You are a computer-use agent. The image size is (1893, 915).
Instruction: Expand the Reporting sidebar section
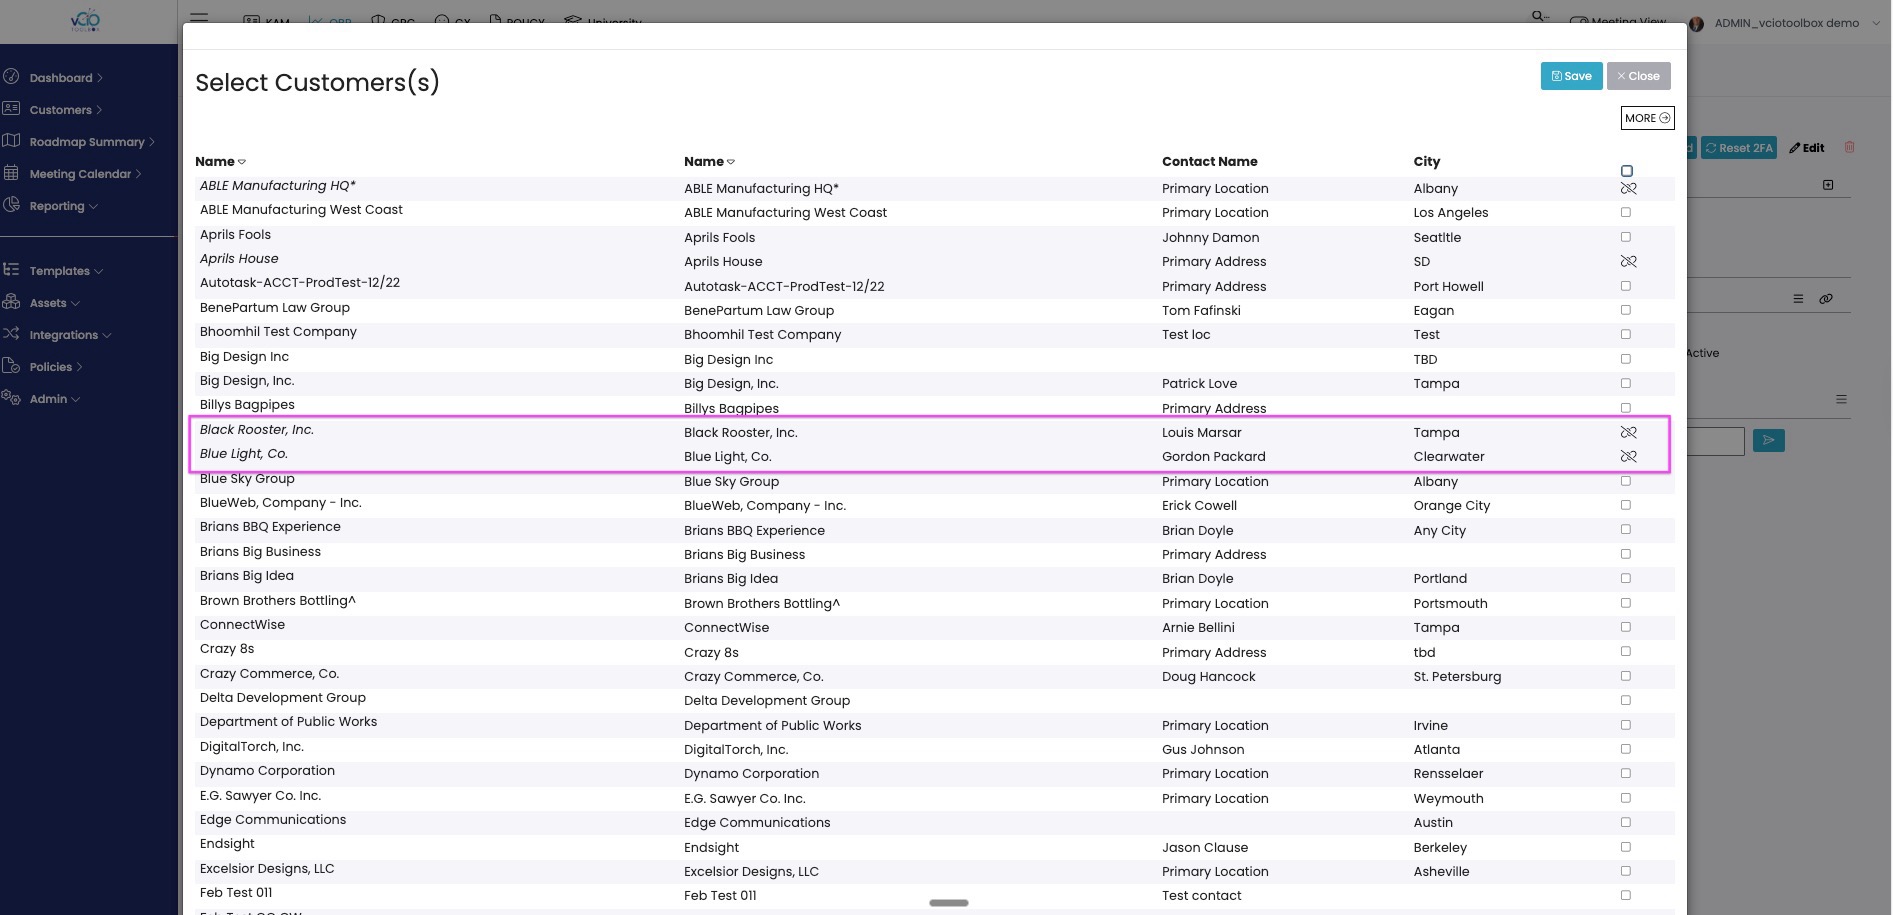(x=63, y=206)
